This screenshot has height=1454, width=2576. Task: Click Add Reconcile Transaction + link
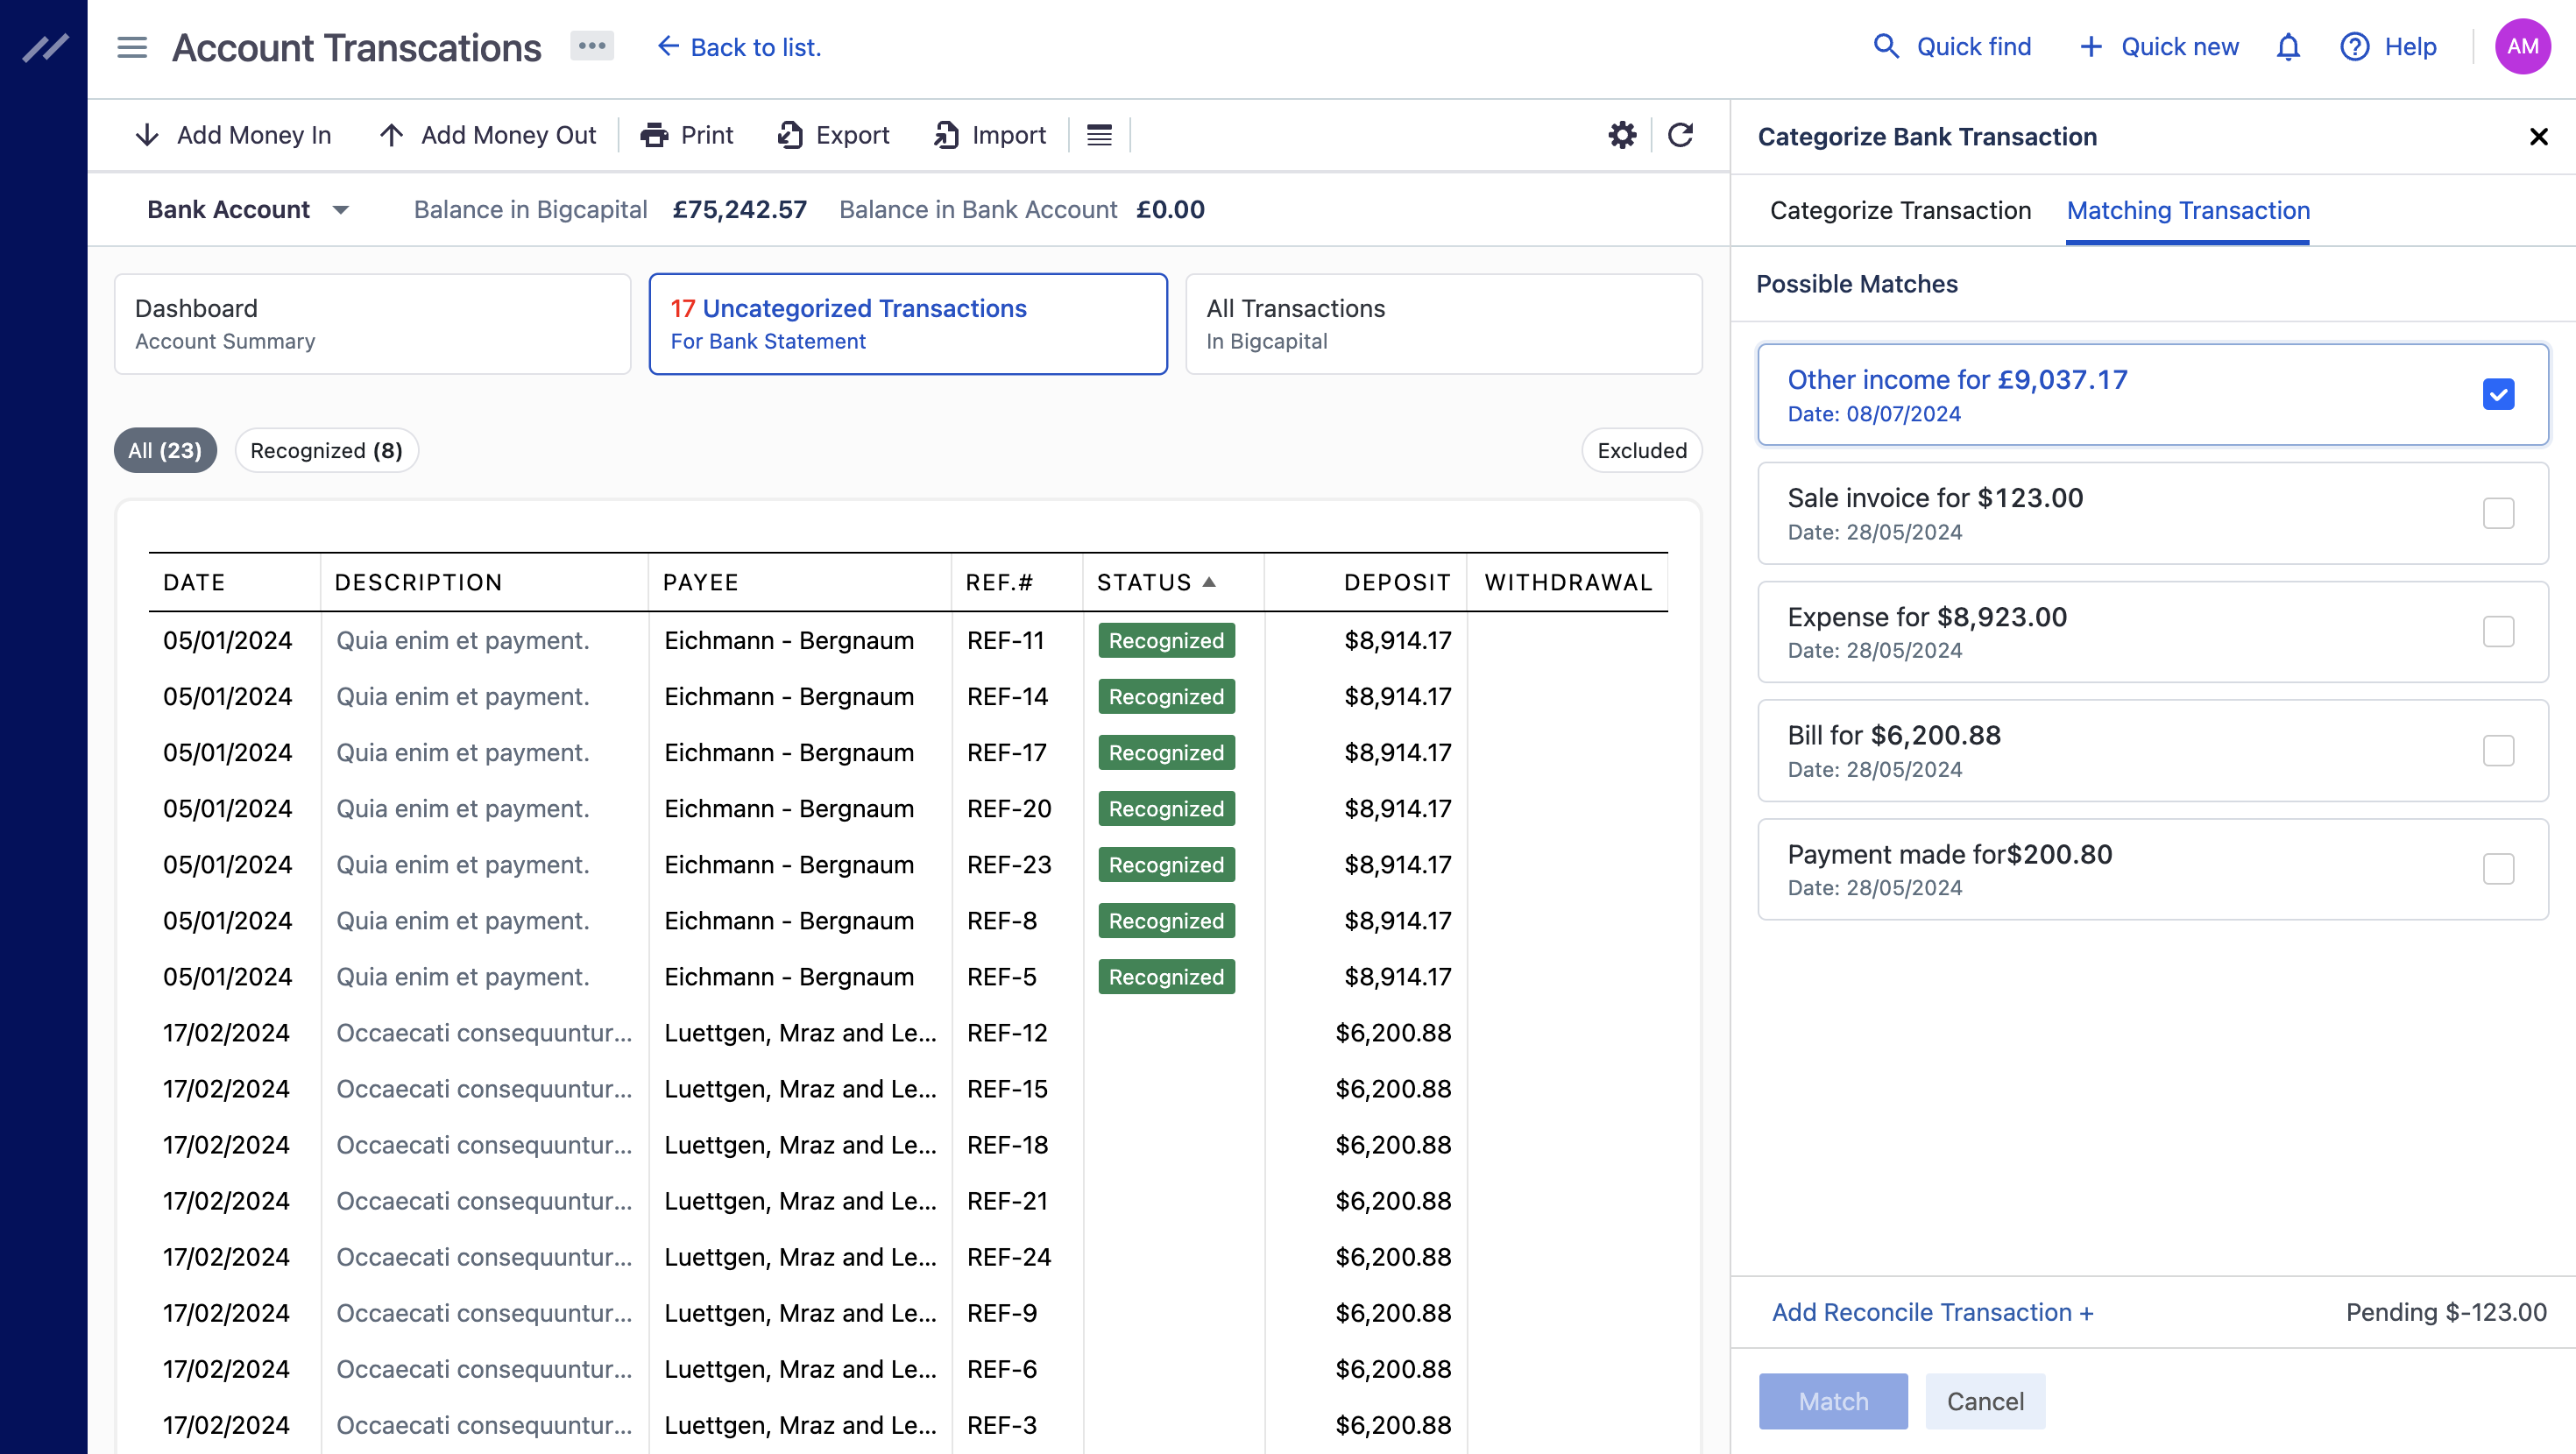pyautogui.click(x=1932, y=1313)
